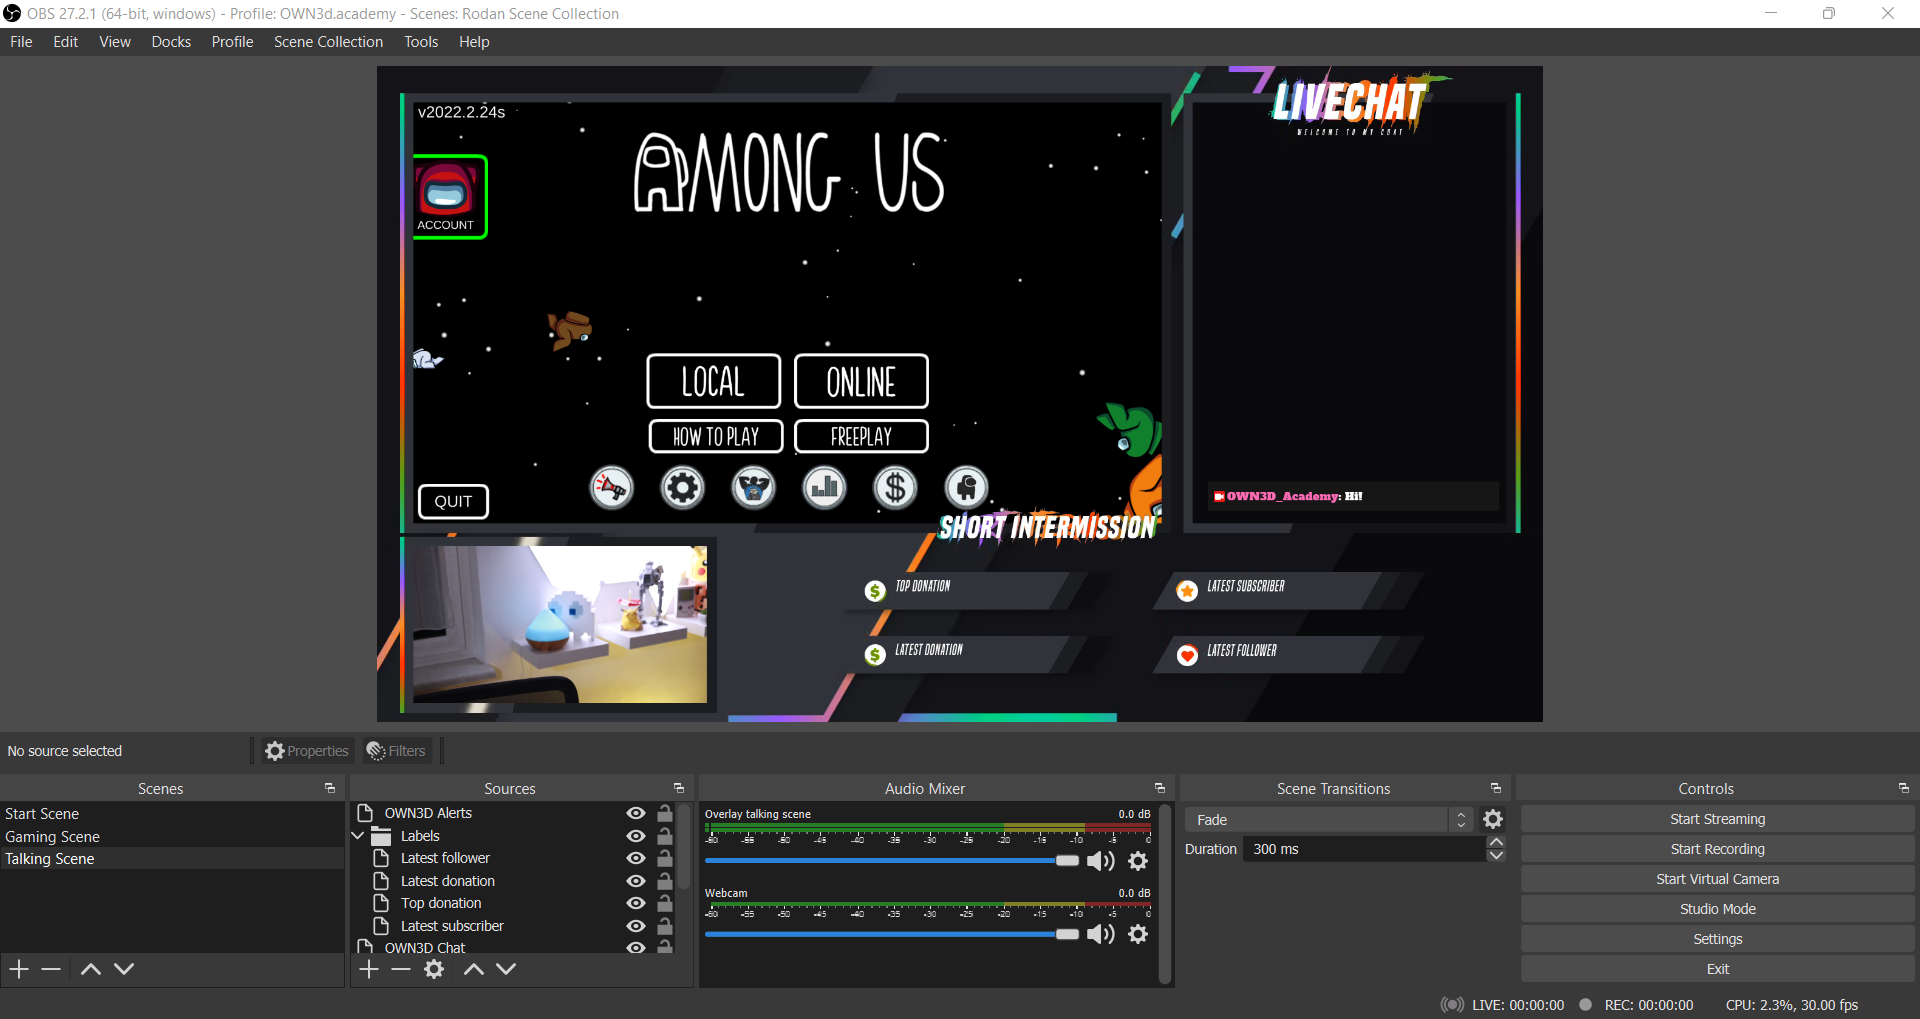
Task: Open the Fade transition dropdown
Action: coord(1328,820)
